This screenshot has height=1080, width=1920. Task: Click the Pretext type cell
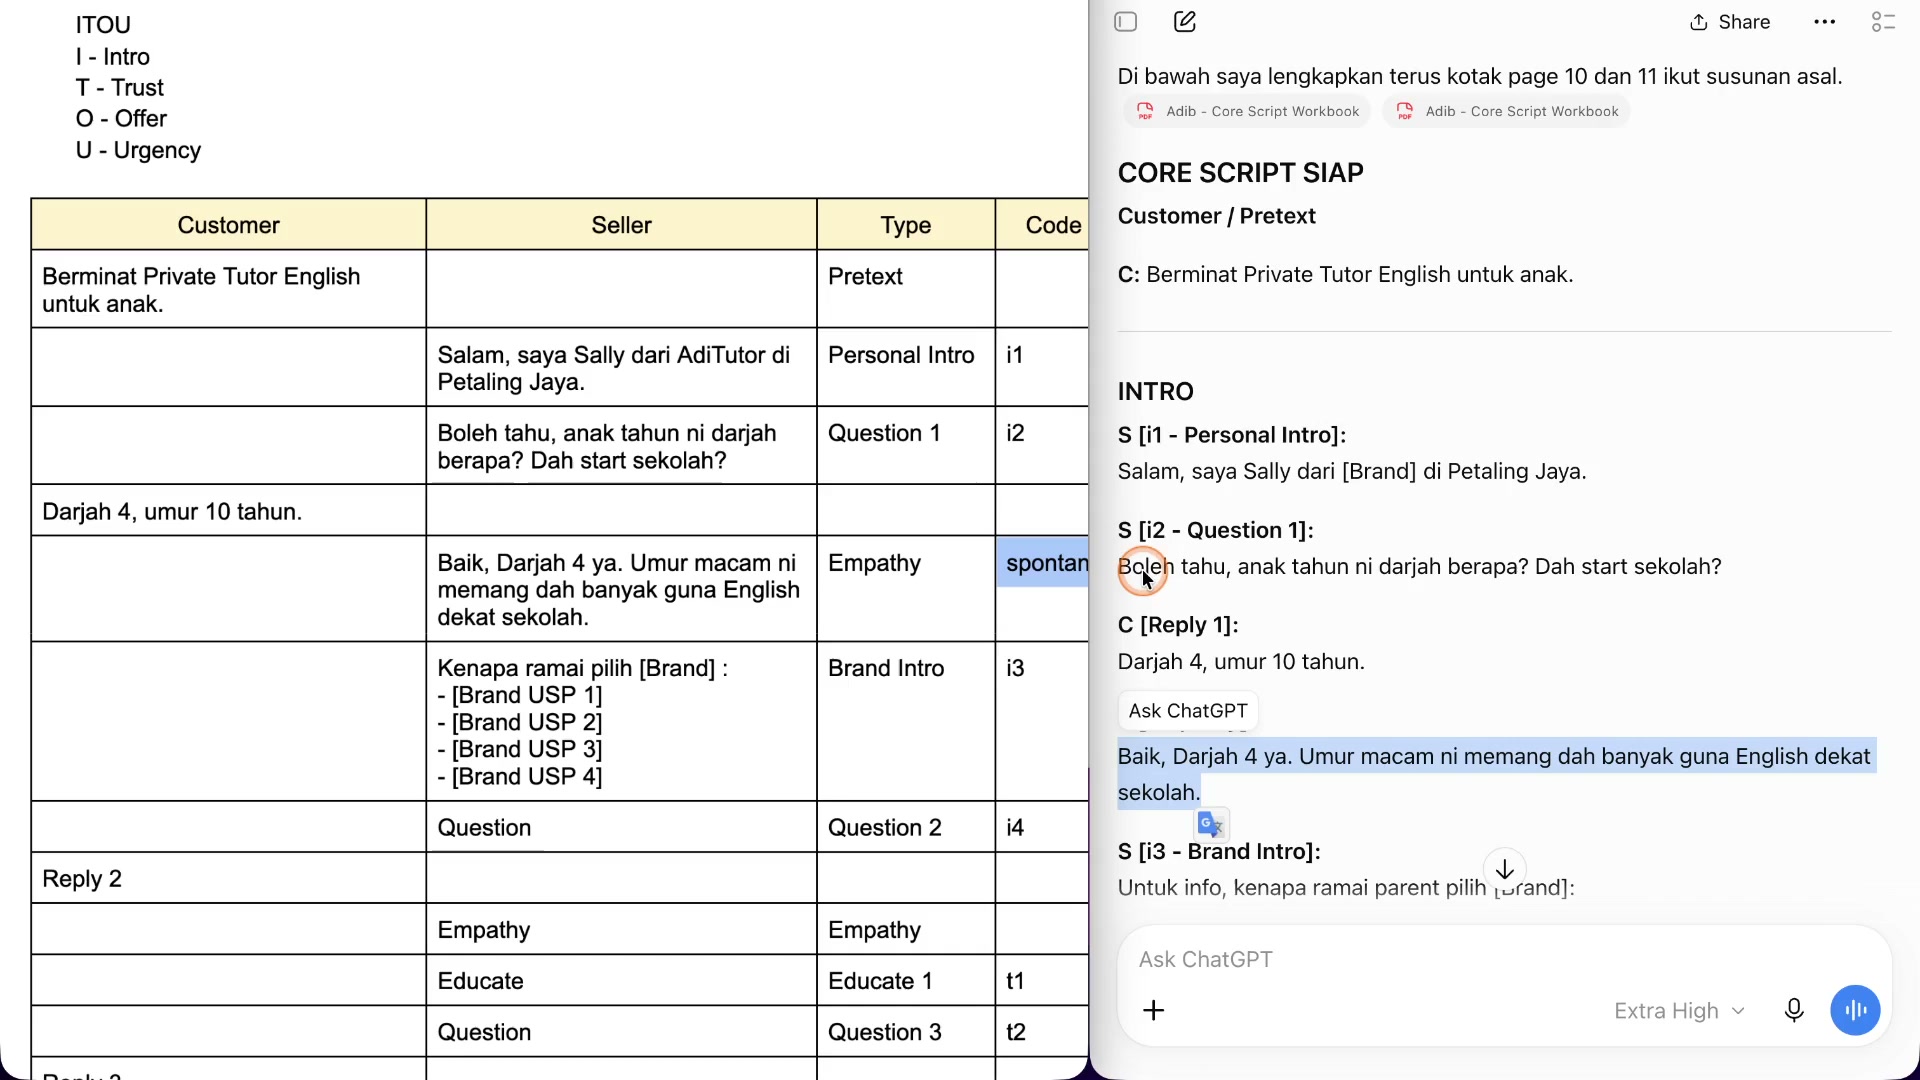click(906, 289)
